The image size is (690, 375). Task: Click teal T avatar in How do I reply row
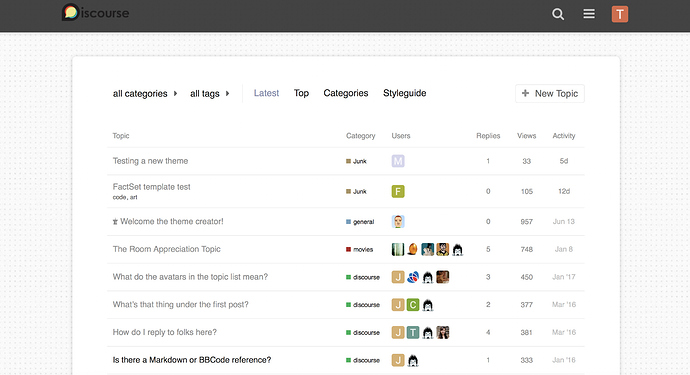click(413, 332)
